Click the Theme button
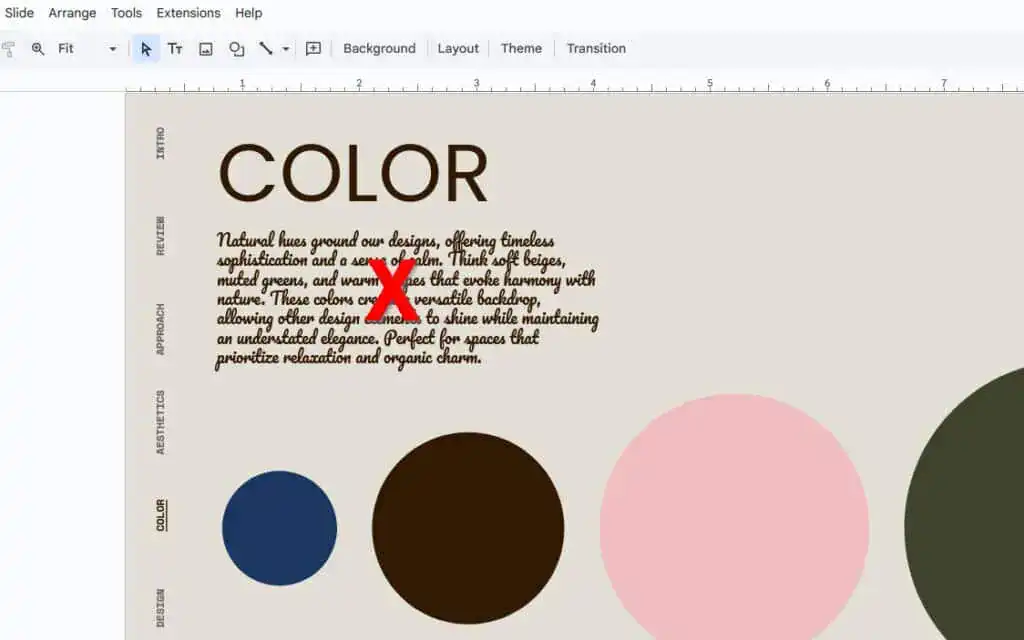 click(521, 48)
